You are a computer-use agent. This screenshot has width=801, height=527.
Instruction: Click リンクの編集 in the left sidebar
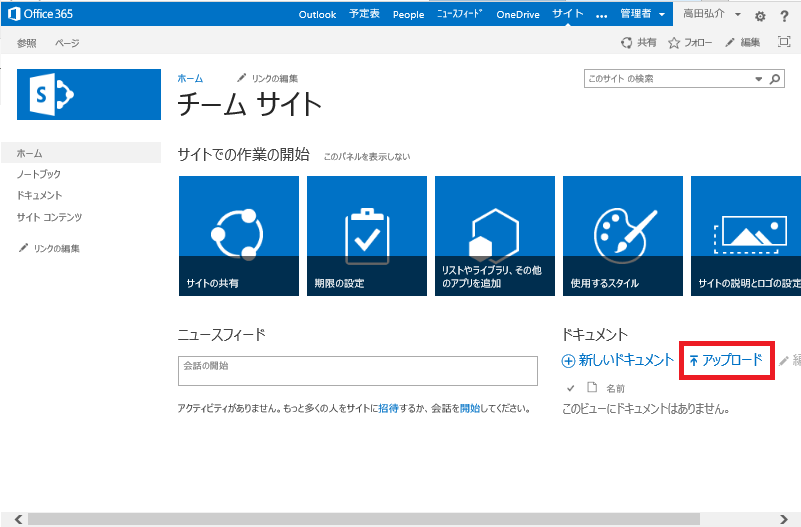click(49, 248)
